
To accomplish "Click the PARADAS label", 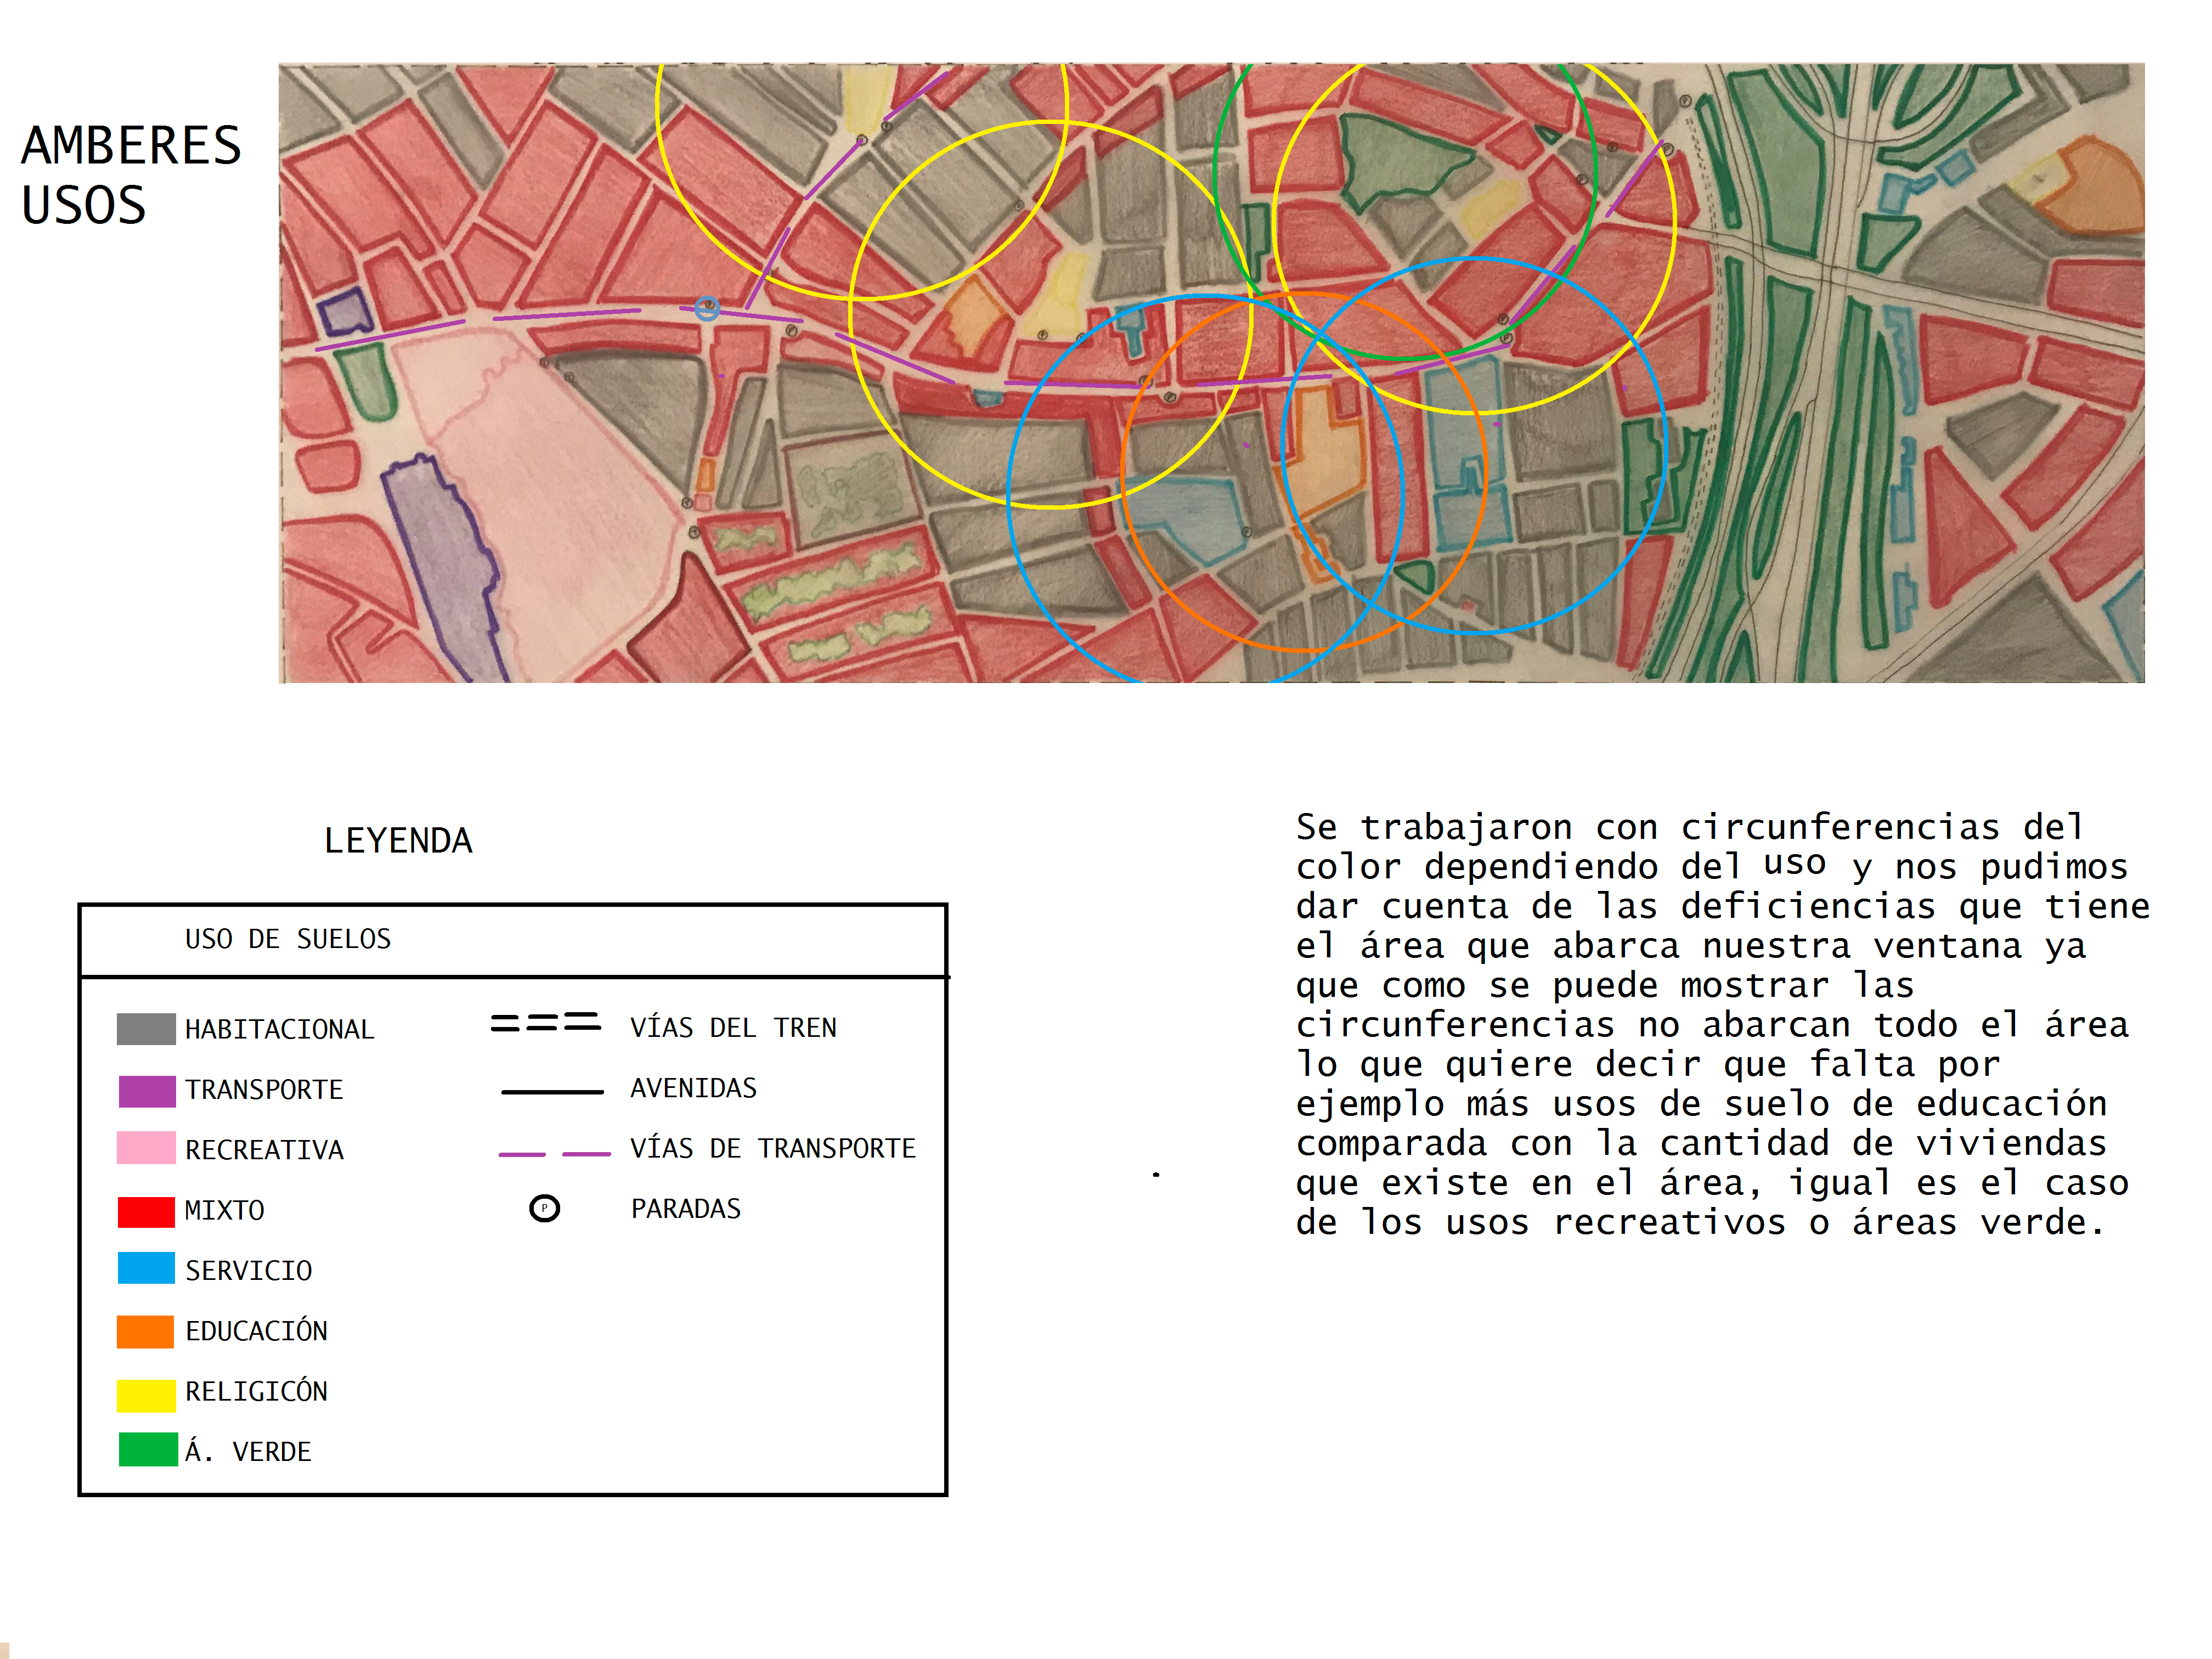I will 685,1209.
